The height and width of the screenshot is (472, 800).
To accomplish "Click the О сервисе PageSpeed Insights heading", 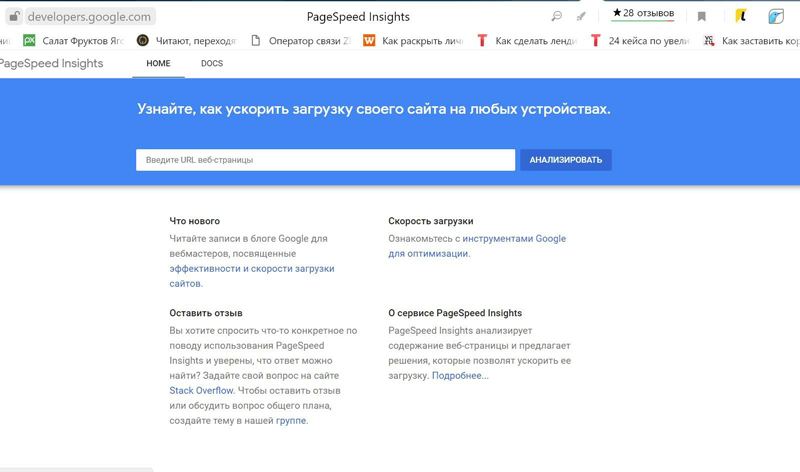I will [455, 313].
